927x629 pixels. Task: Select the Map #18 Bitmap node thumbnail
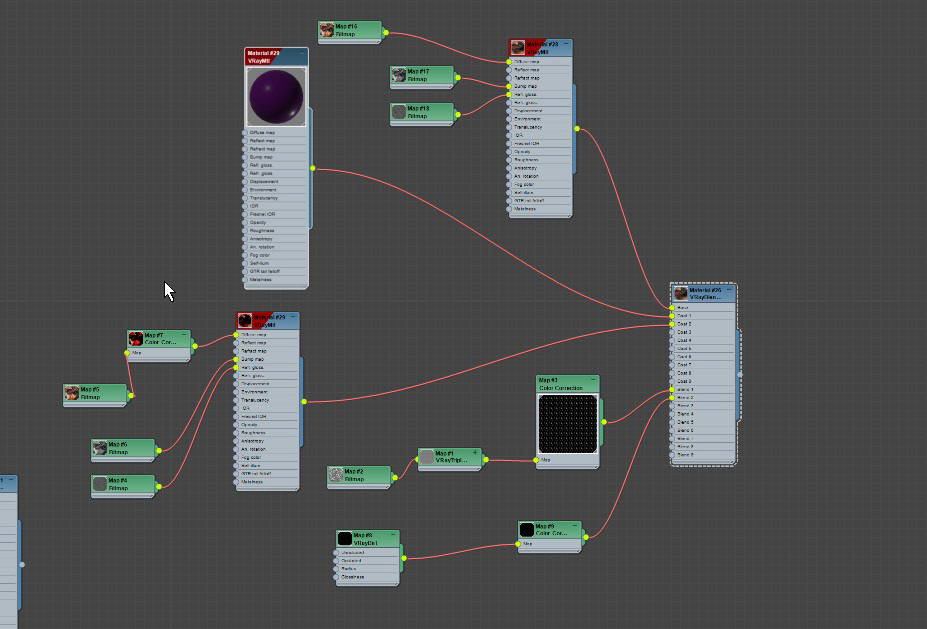coord(399,112)
